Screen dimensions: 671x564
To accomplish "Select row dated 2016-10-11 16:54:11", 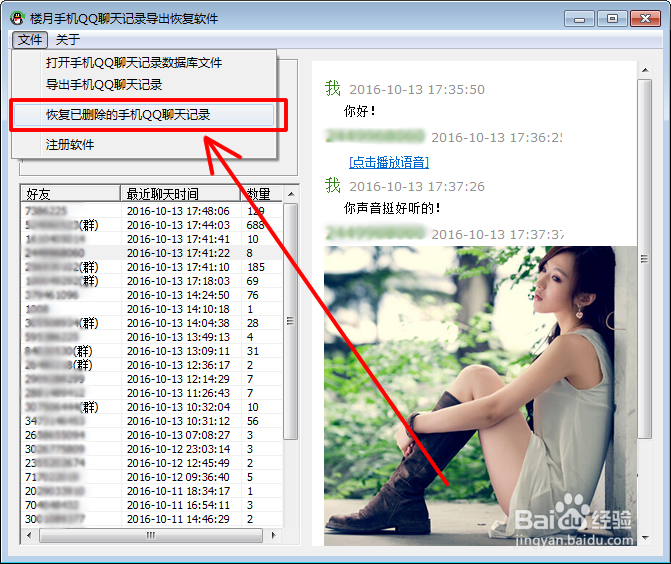I will [151, 505].
